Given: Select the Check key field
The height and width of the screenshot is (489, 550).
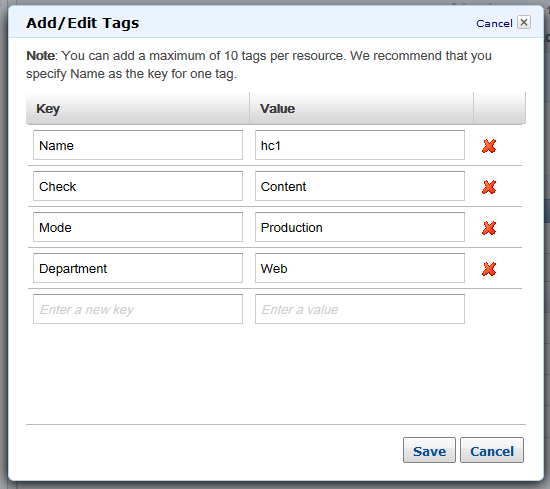Looking at the screenshot, I should 138,186.
